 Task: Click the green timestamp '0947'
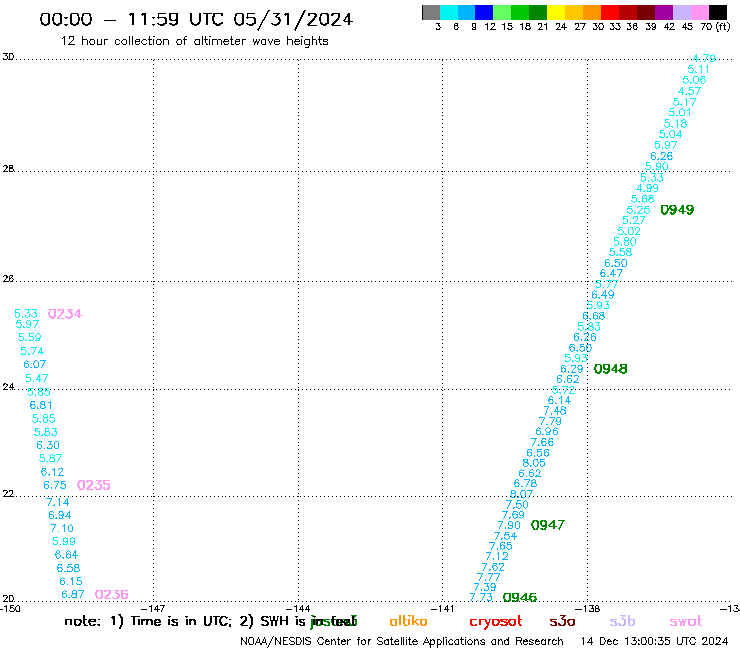click(x=547, y=525)
